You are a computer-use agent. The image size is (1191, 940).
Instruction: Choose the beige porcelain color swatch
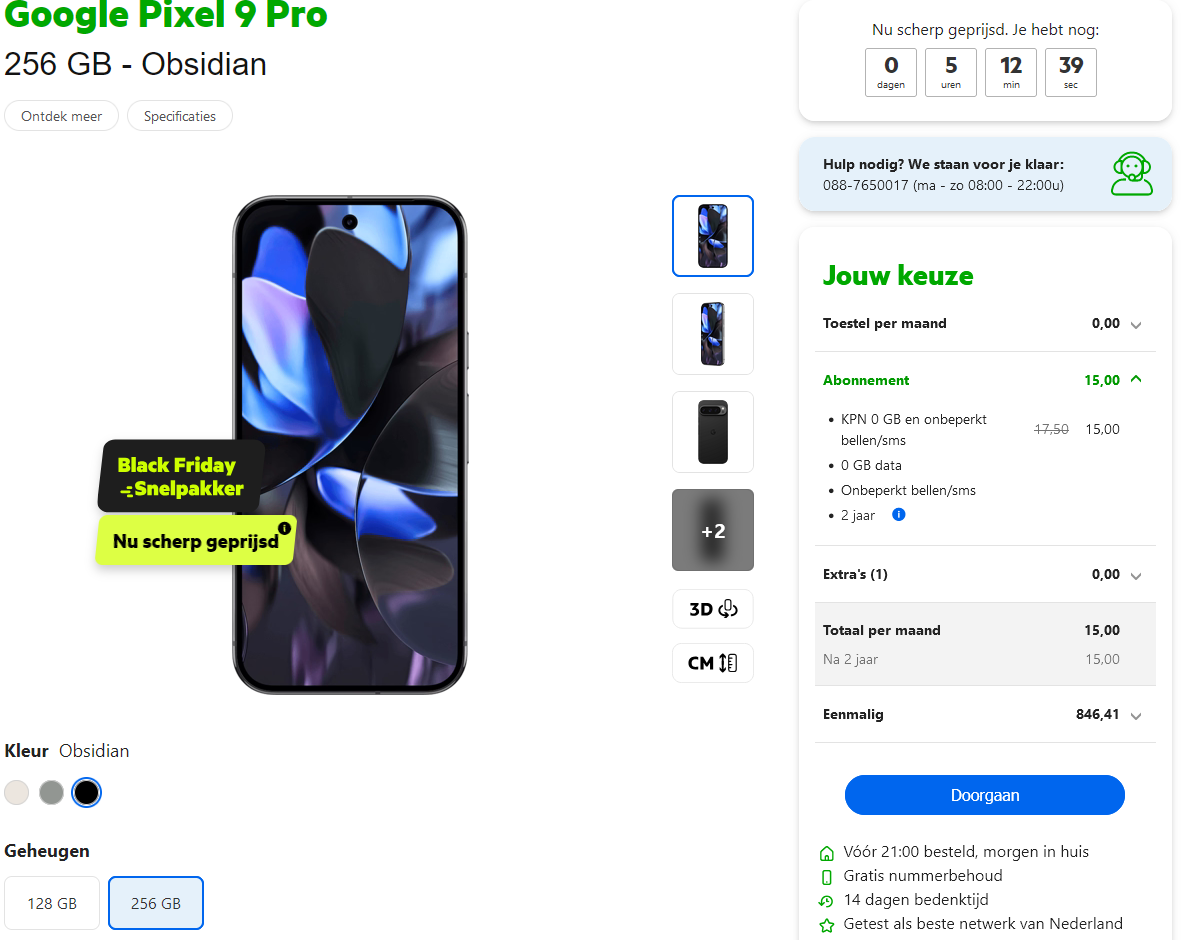17,793
